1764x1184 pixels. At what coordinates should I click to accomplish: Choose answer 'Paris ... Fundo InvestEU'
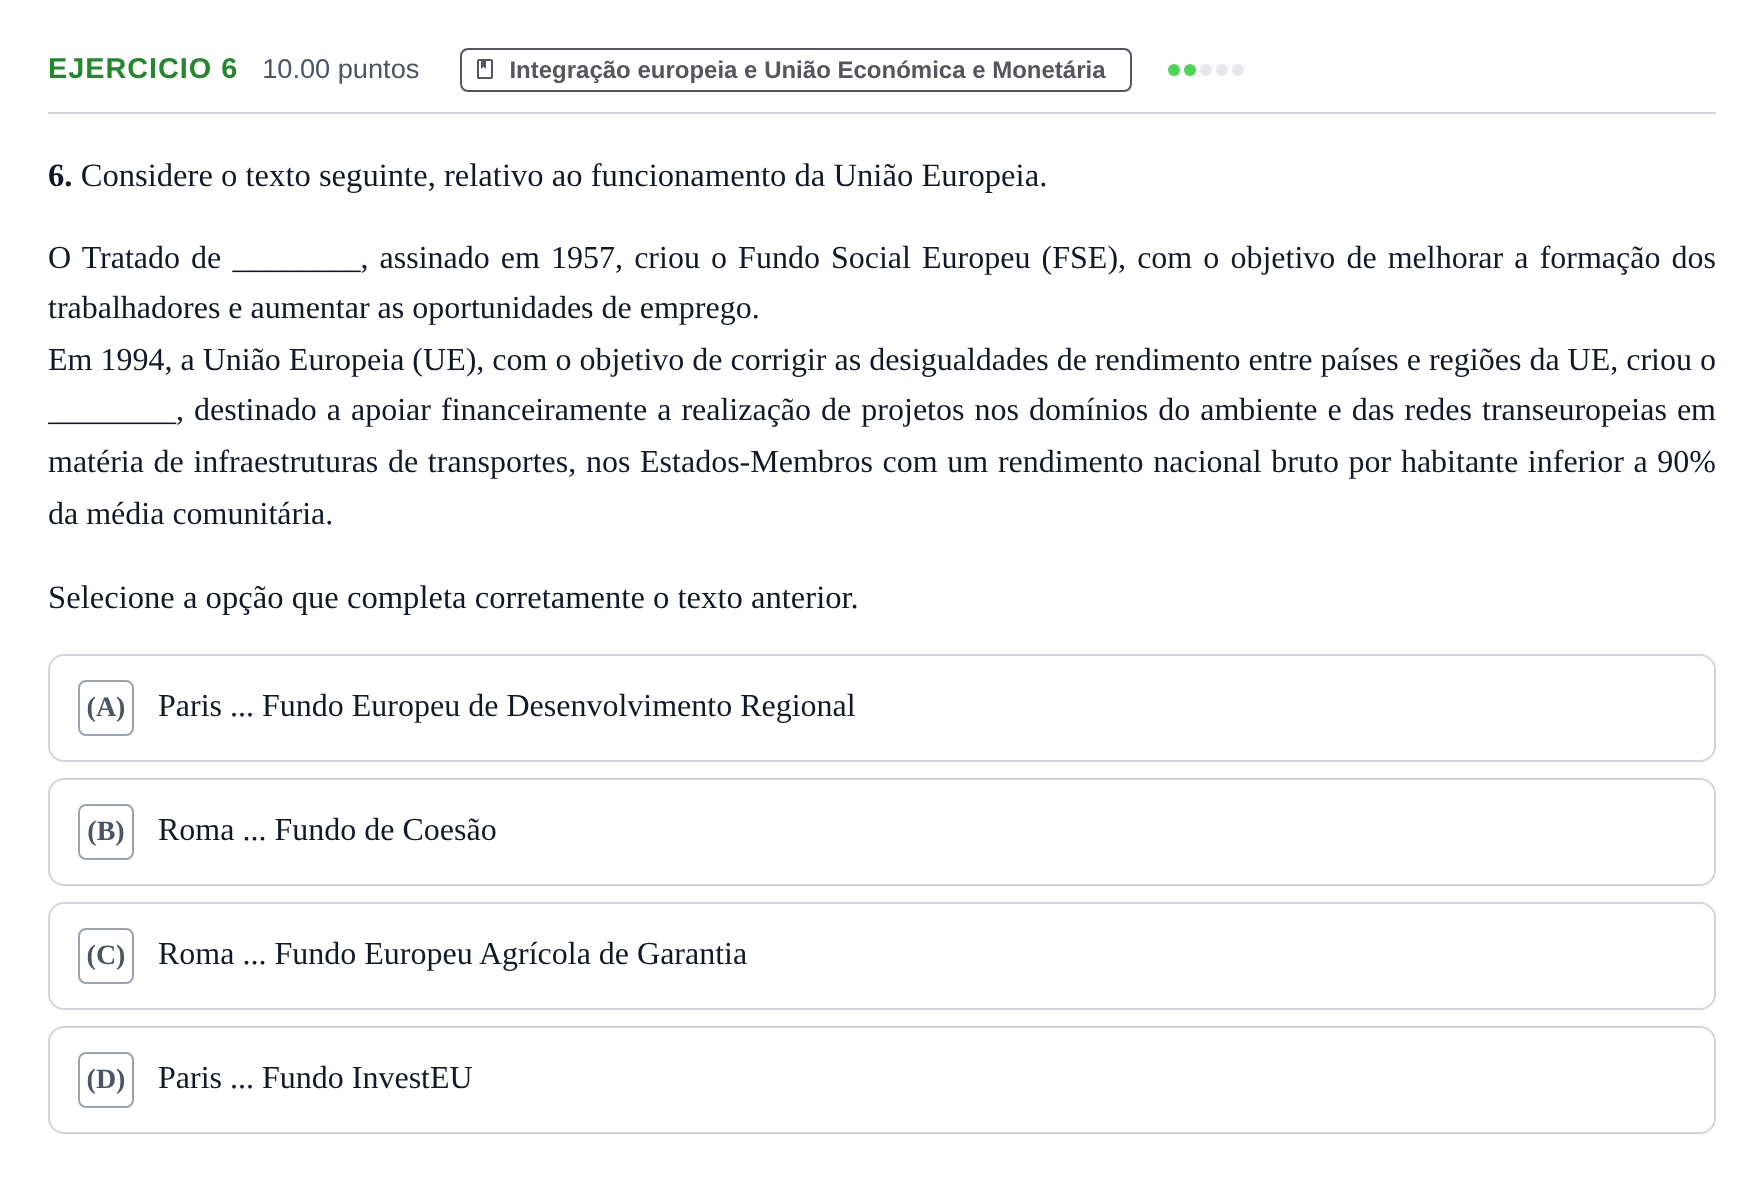tap(881, 1080)
